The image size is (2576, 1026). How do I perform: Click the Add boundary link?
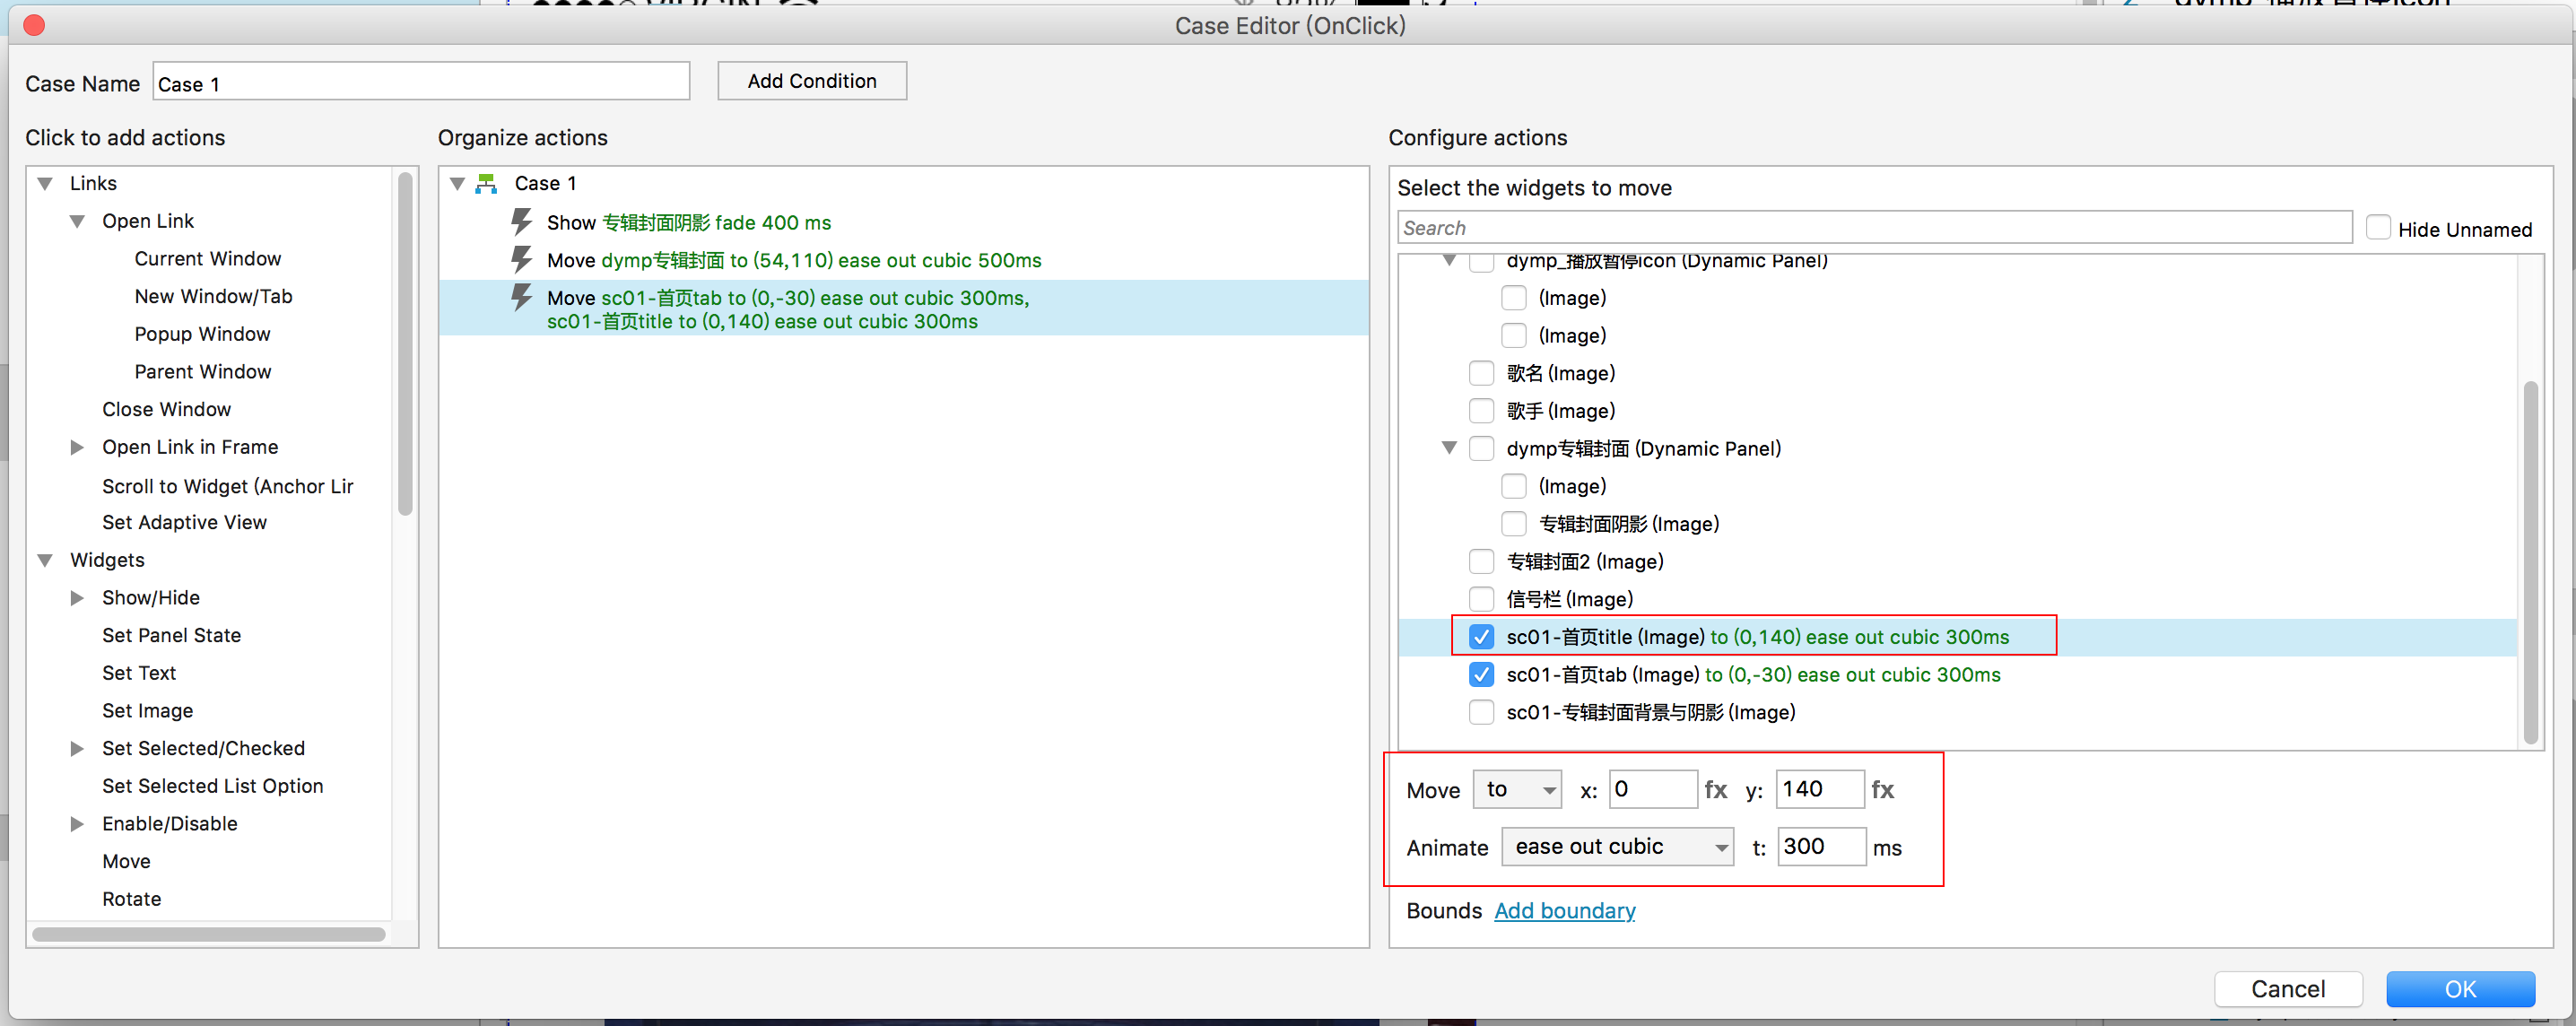point(1565,910)
